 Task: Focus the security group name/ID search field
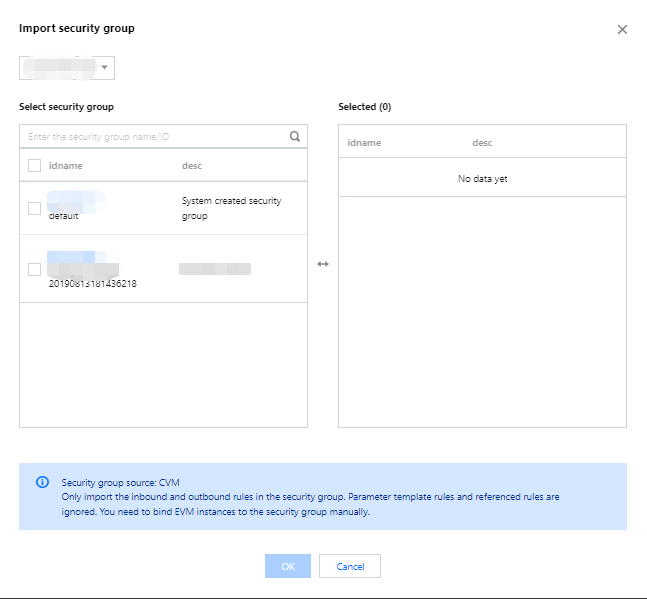[x=155, y=137]
